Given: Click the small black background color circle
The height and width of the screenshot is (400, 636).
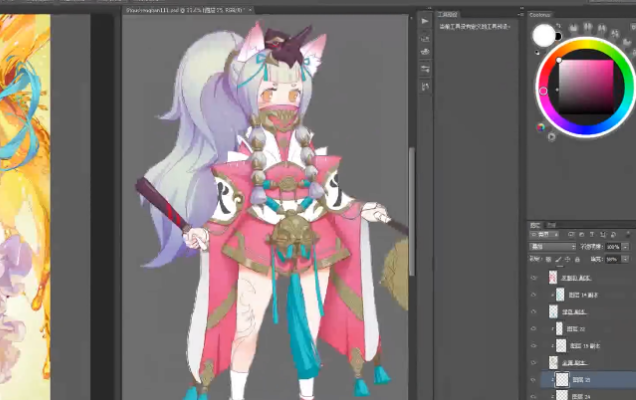Looking at the screenshot, I should point(559,37).
